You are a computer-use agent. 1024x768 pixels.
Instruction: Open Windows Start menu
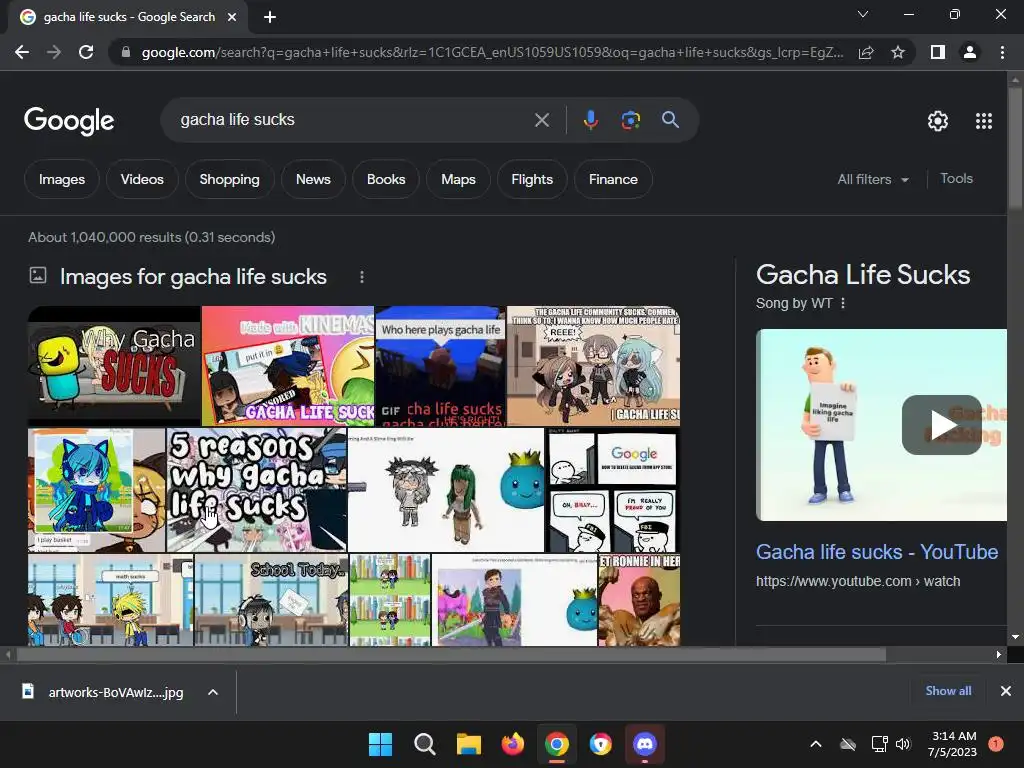point(380,744)
